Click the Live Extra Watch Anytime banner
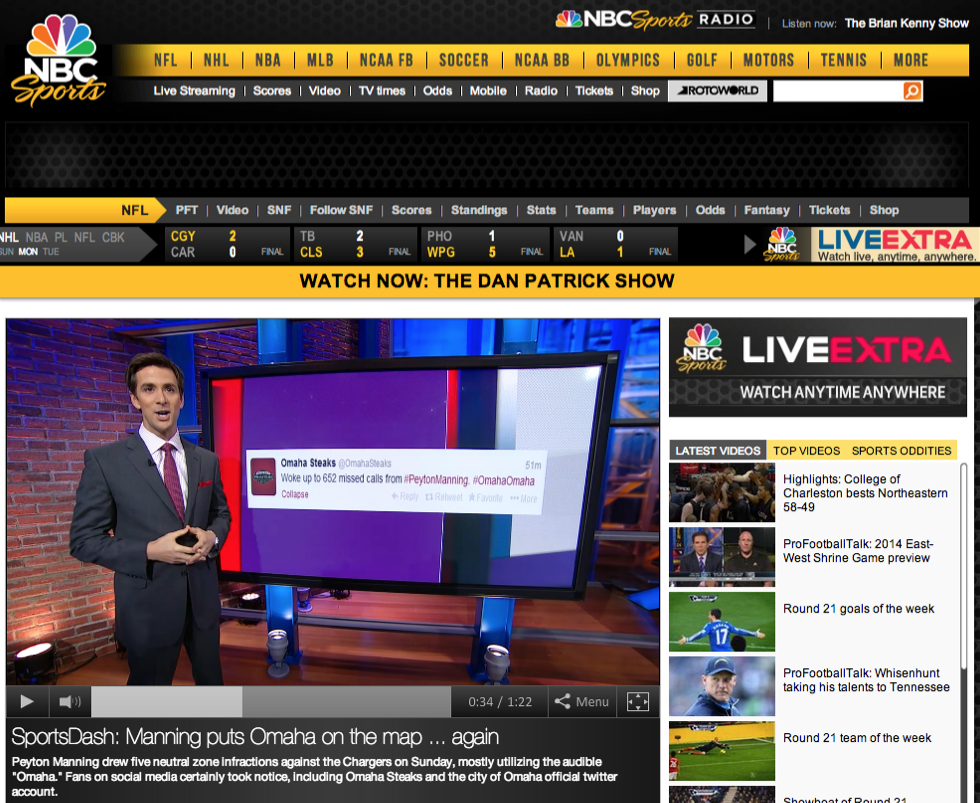Viewport: 980px width, 803px height. point(818,367)
